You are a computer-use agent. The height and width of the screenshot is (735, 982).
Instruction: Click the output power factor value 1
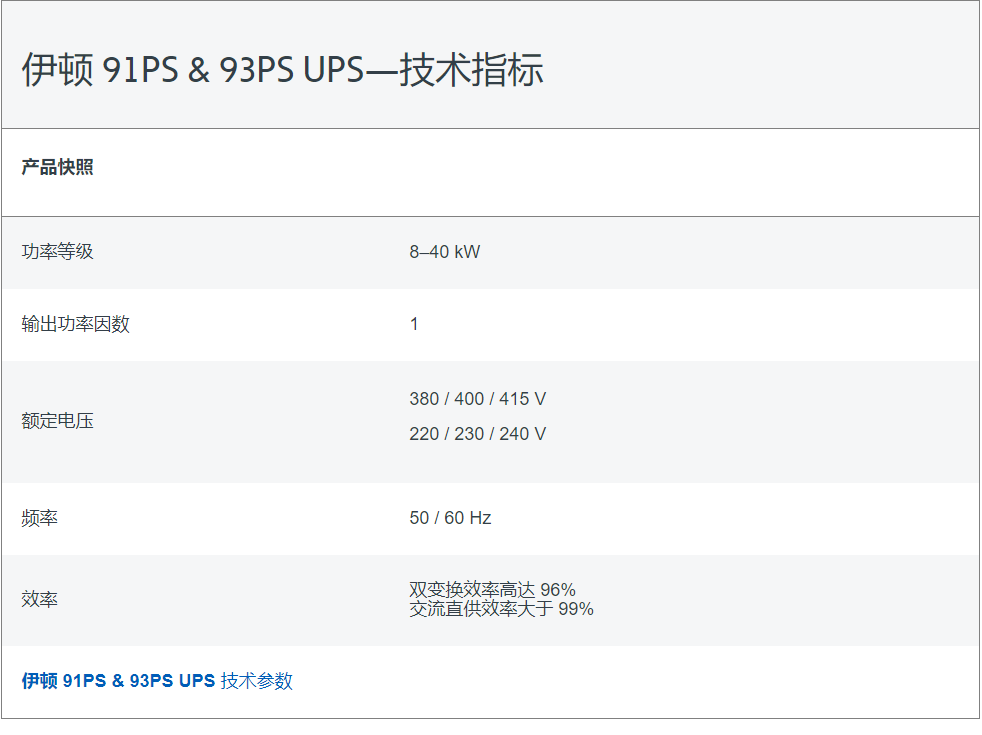414,324
